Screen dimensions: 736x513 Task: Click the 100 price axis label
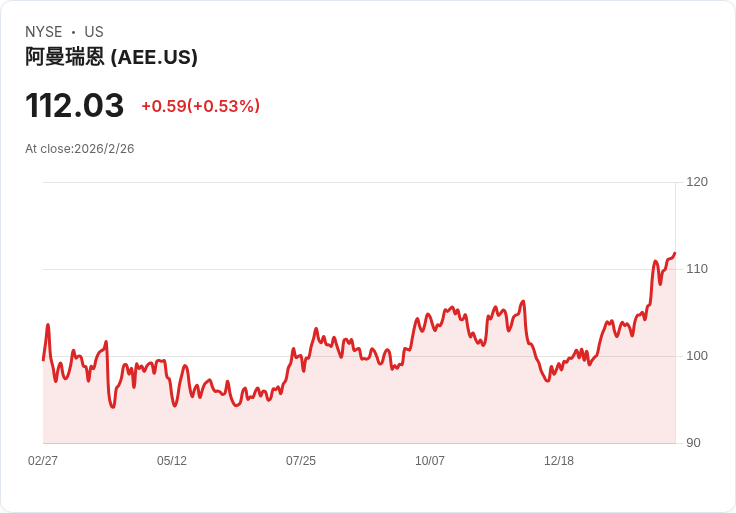pos(697,356)
